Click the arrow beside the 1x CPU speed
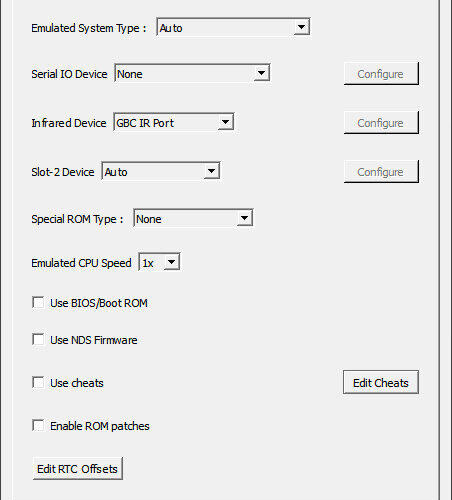 tap(172, 262)
